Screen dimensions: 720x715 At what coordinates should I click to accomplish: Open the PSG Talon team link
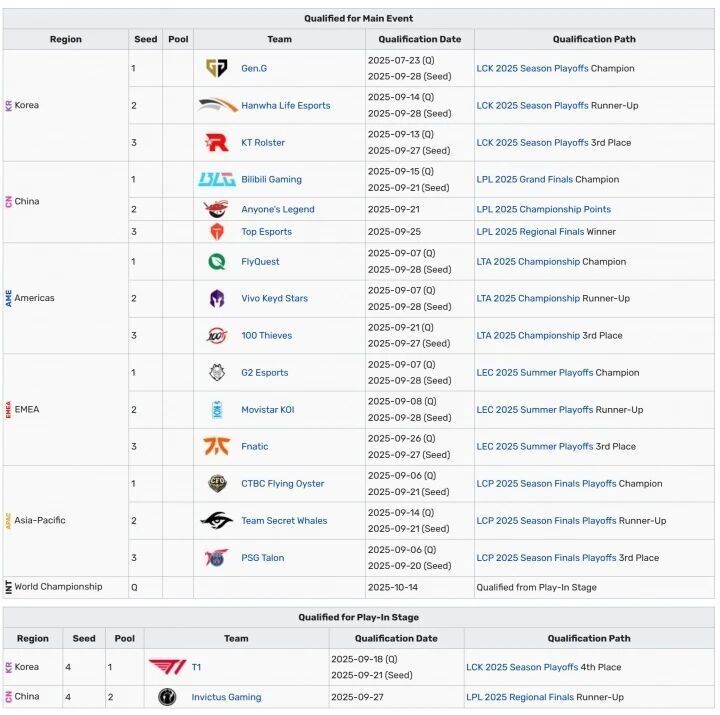click(262, 558)
